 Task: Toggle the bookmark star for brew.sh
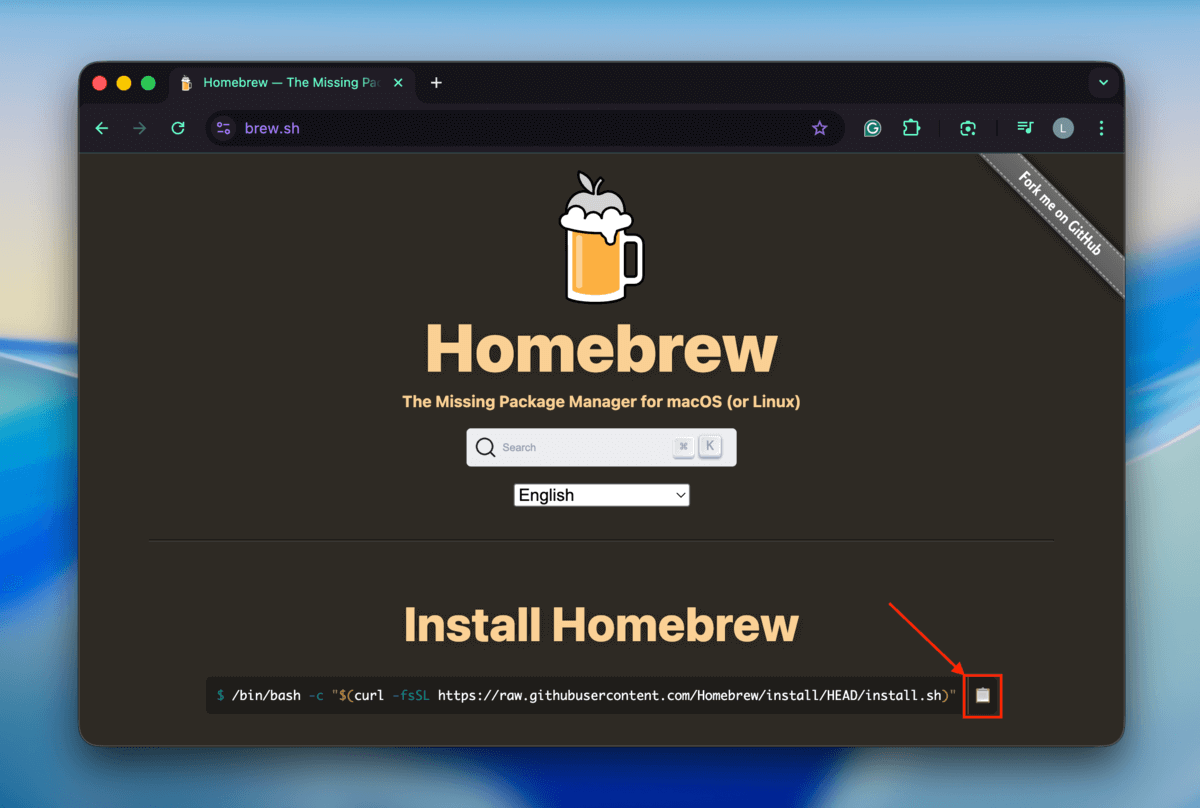click(820, 128)
